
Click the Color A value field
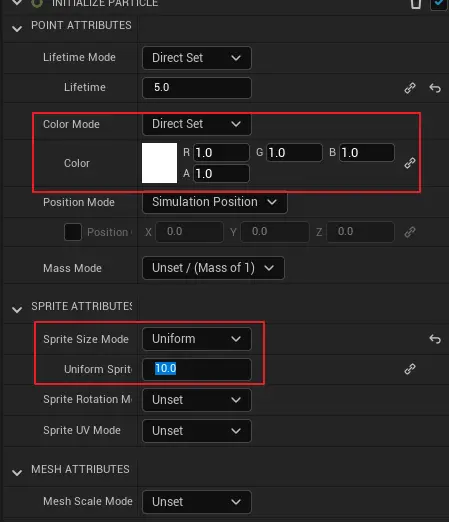coord(221,174)
